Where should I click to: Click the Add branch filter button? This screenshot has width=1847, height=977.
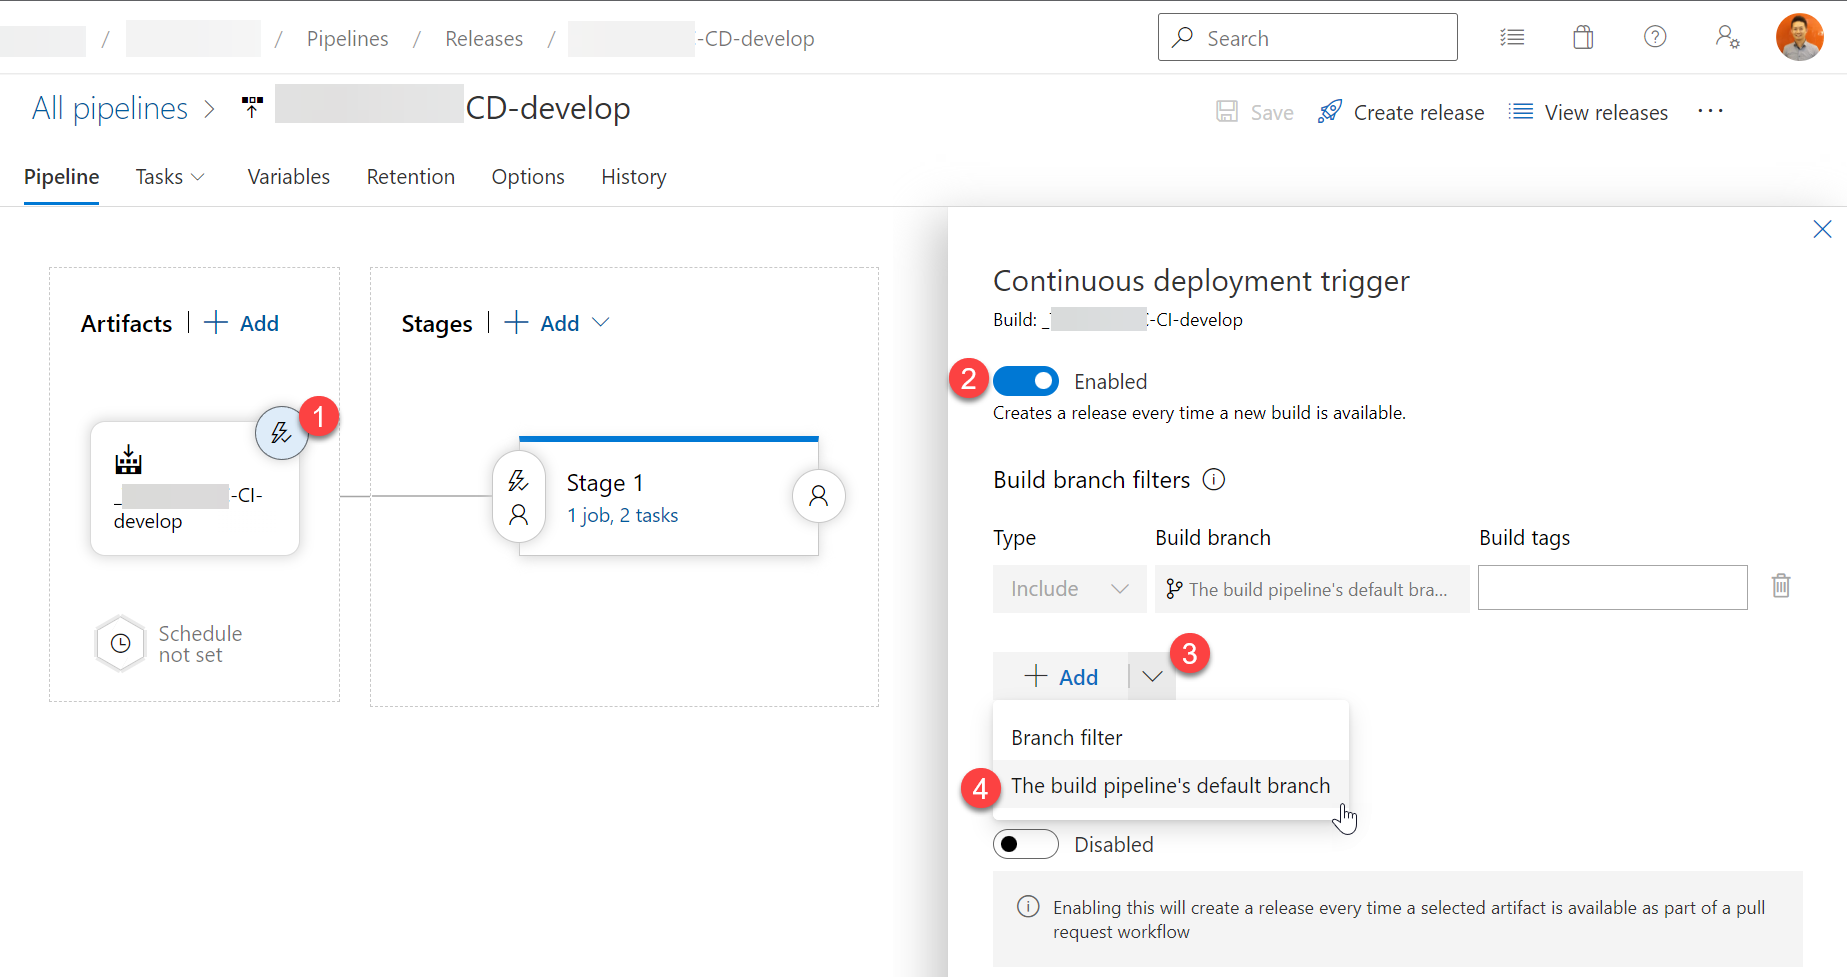1061,677
